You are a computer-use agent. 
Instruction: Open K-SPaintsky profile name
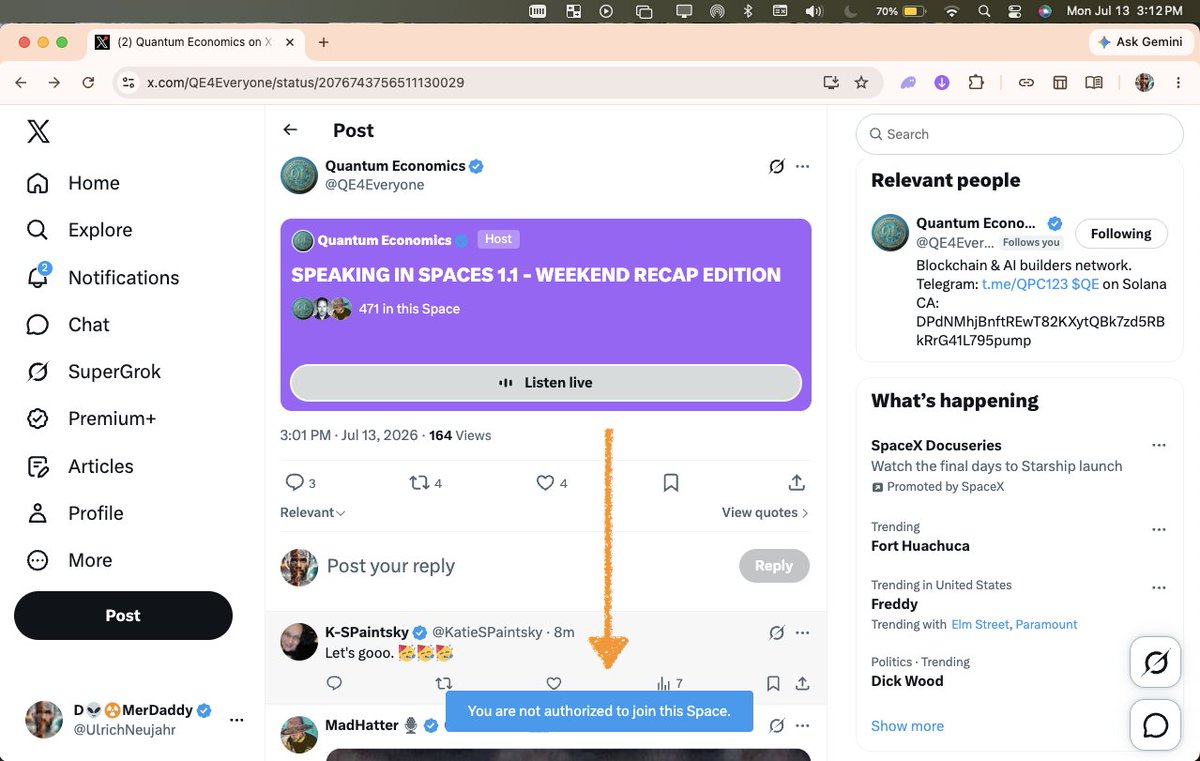point(368,632)
